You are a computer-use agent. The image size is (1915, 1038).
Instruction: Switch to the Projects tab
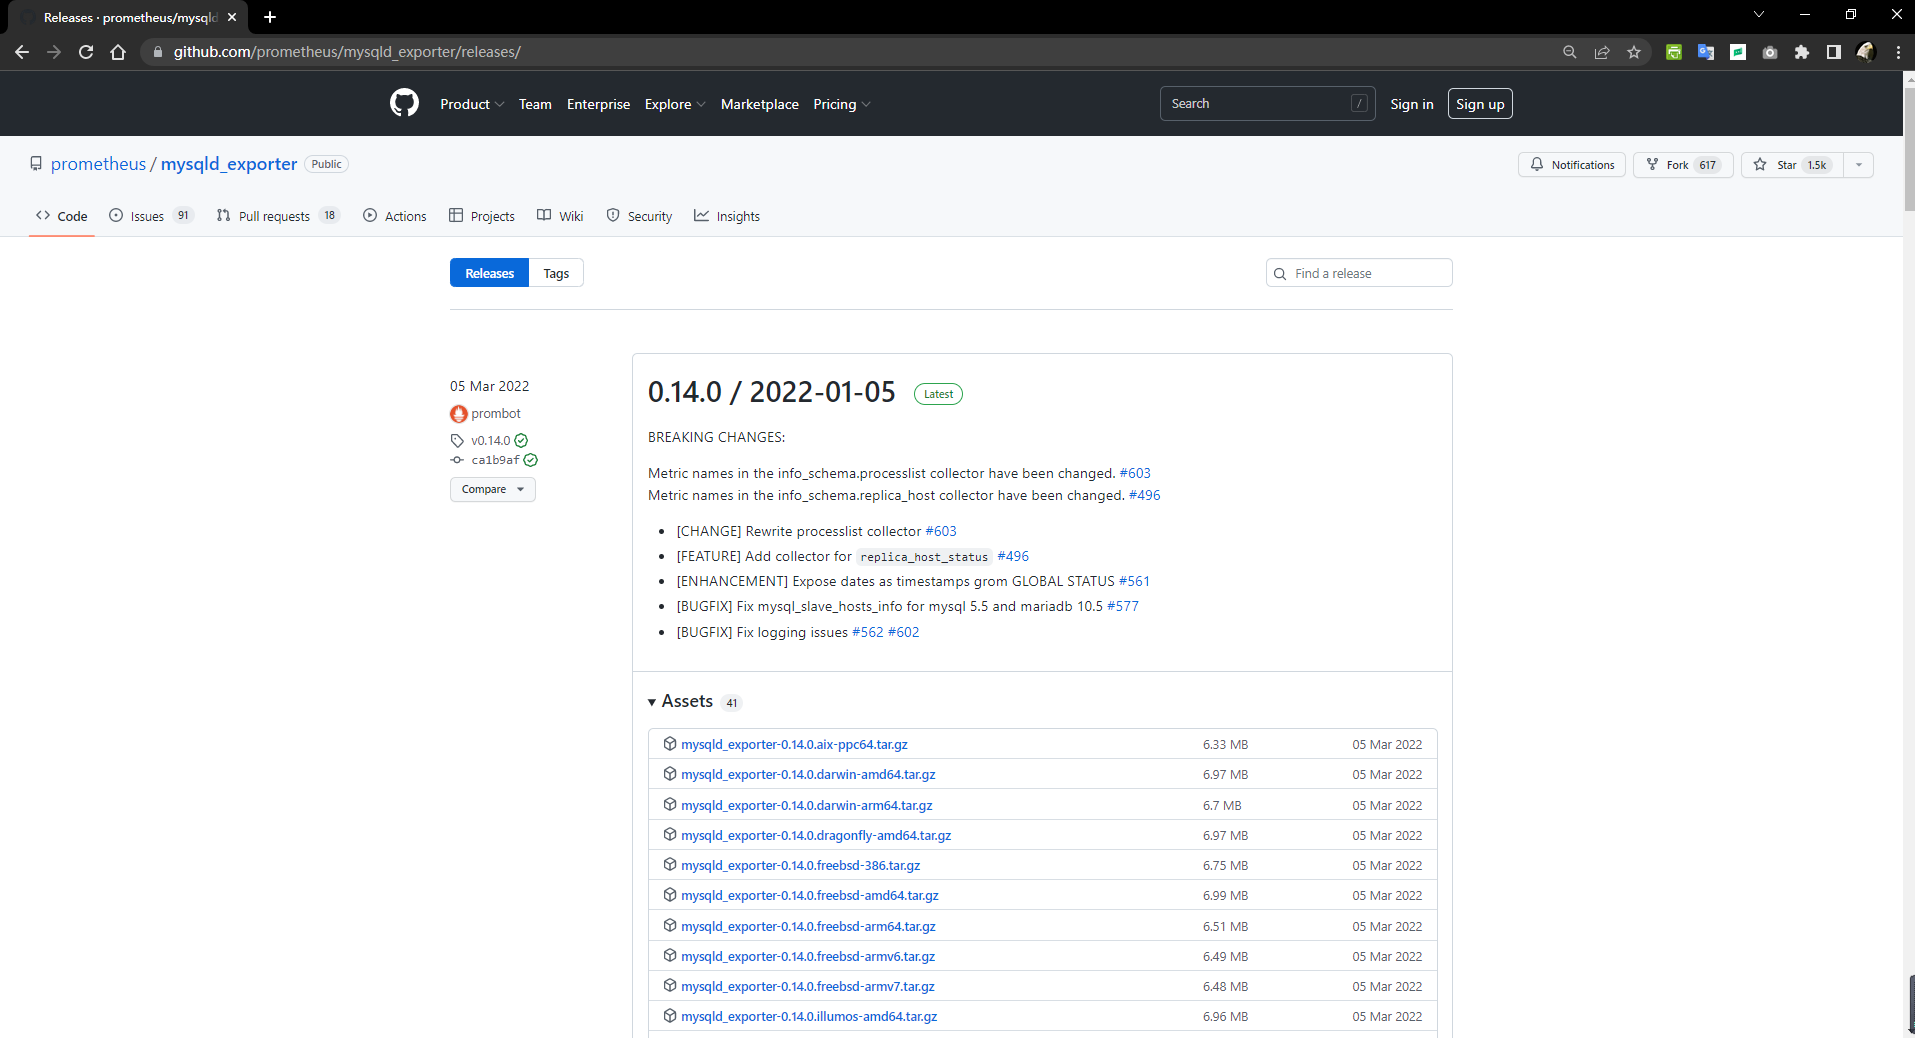[x=482, y=216]
